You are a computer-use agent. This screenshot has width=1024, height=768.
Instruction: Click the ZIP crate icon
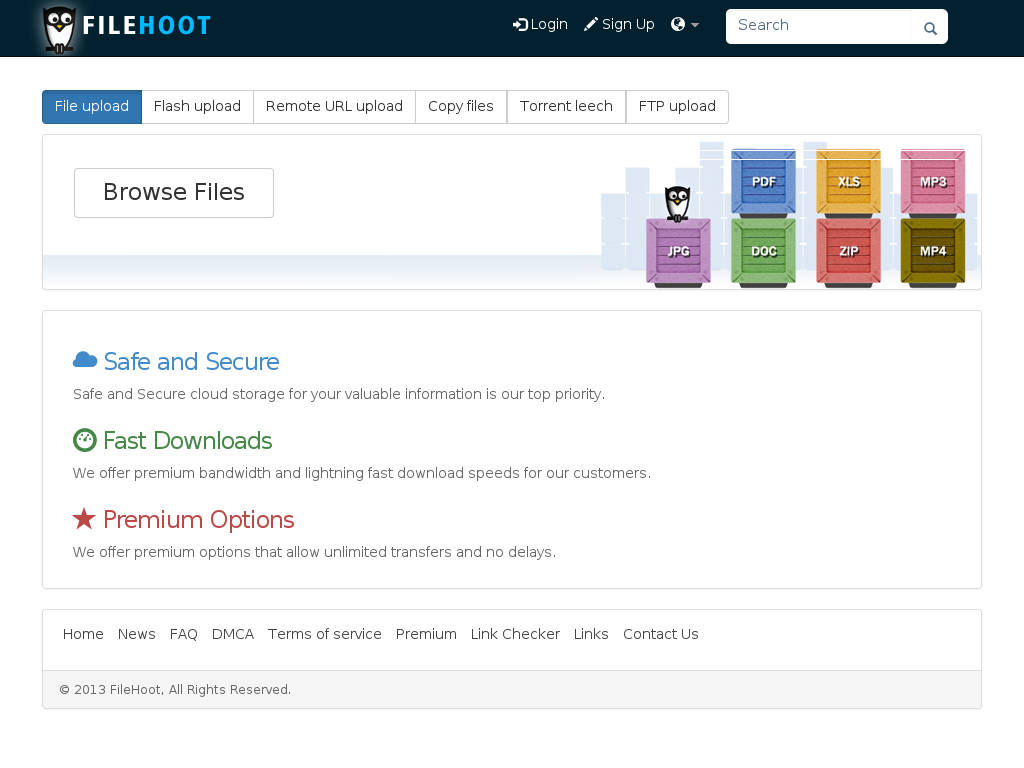[x=848, y=252]
